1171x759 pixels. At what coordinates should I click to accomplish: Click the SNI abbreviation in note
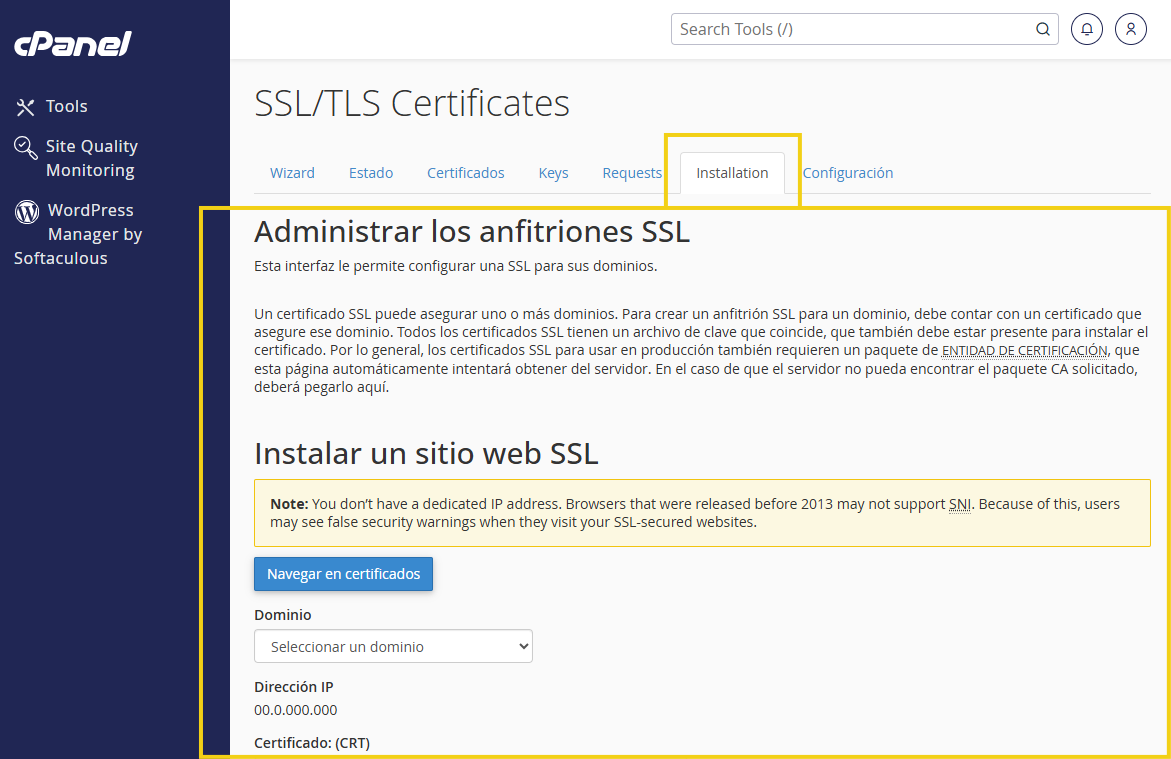pos(960,504)
